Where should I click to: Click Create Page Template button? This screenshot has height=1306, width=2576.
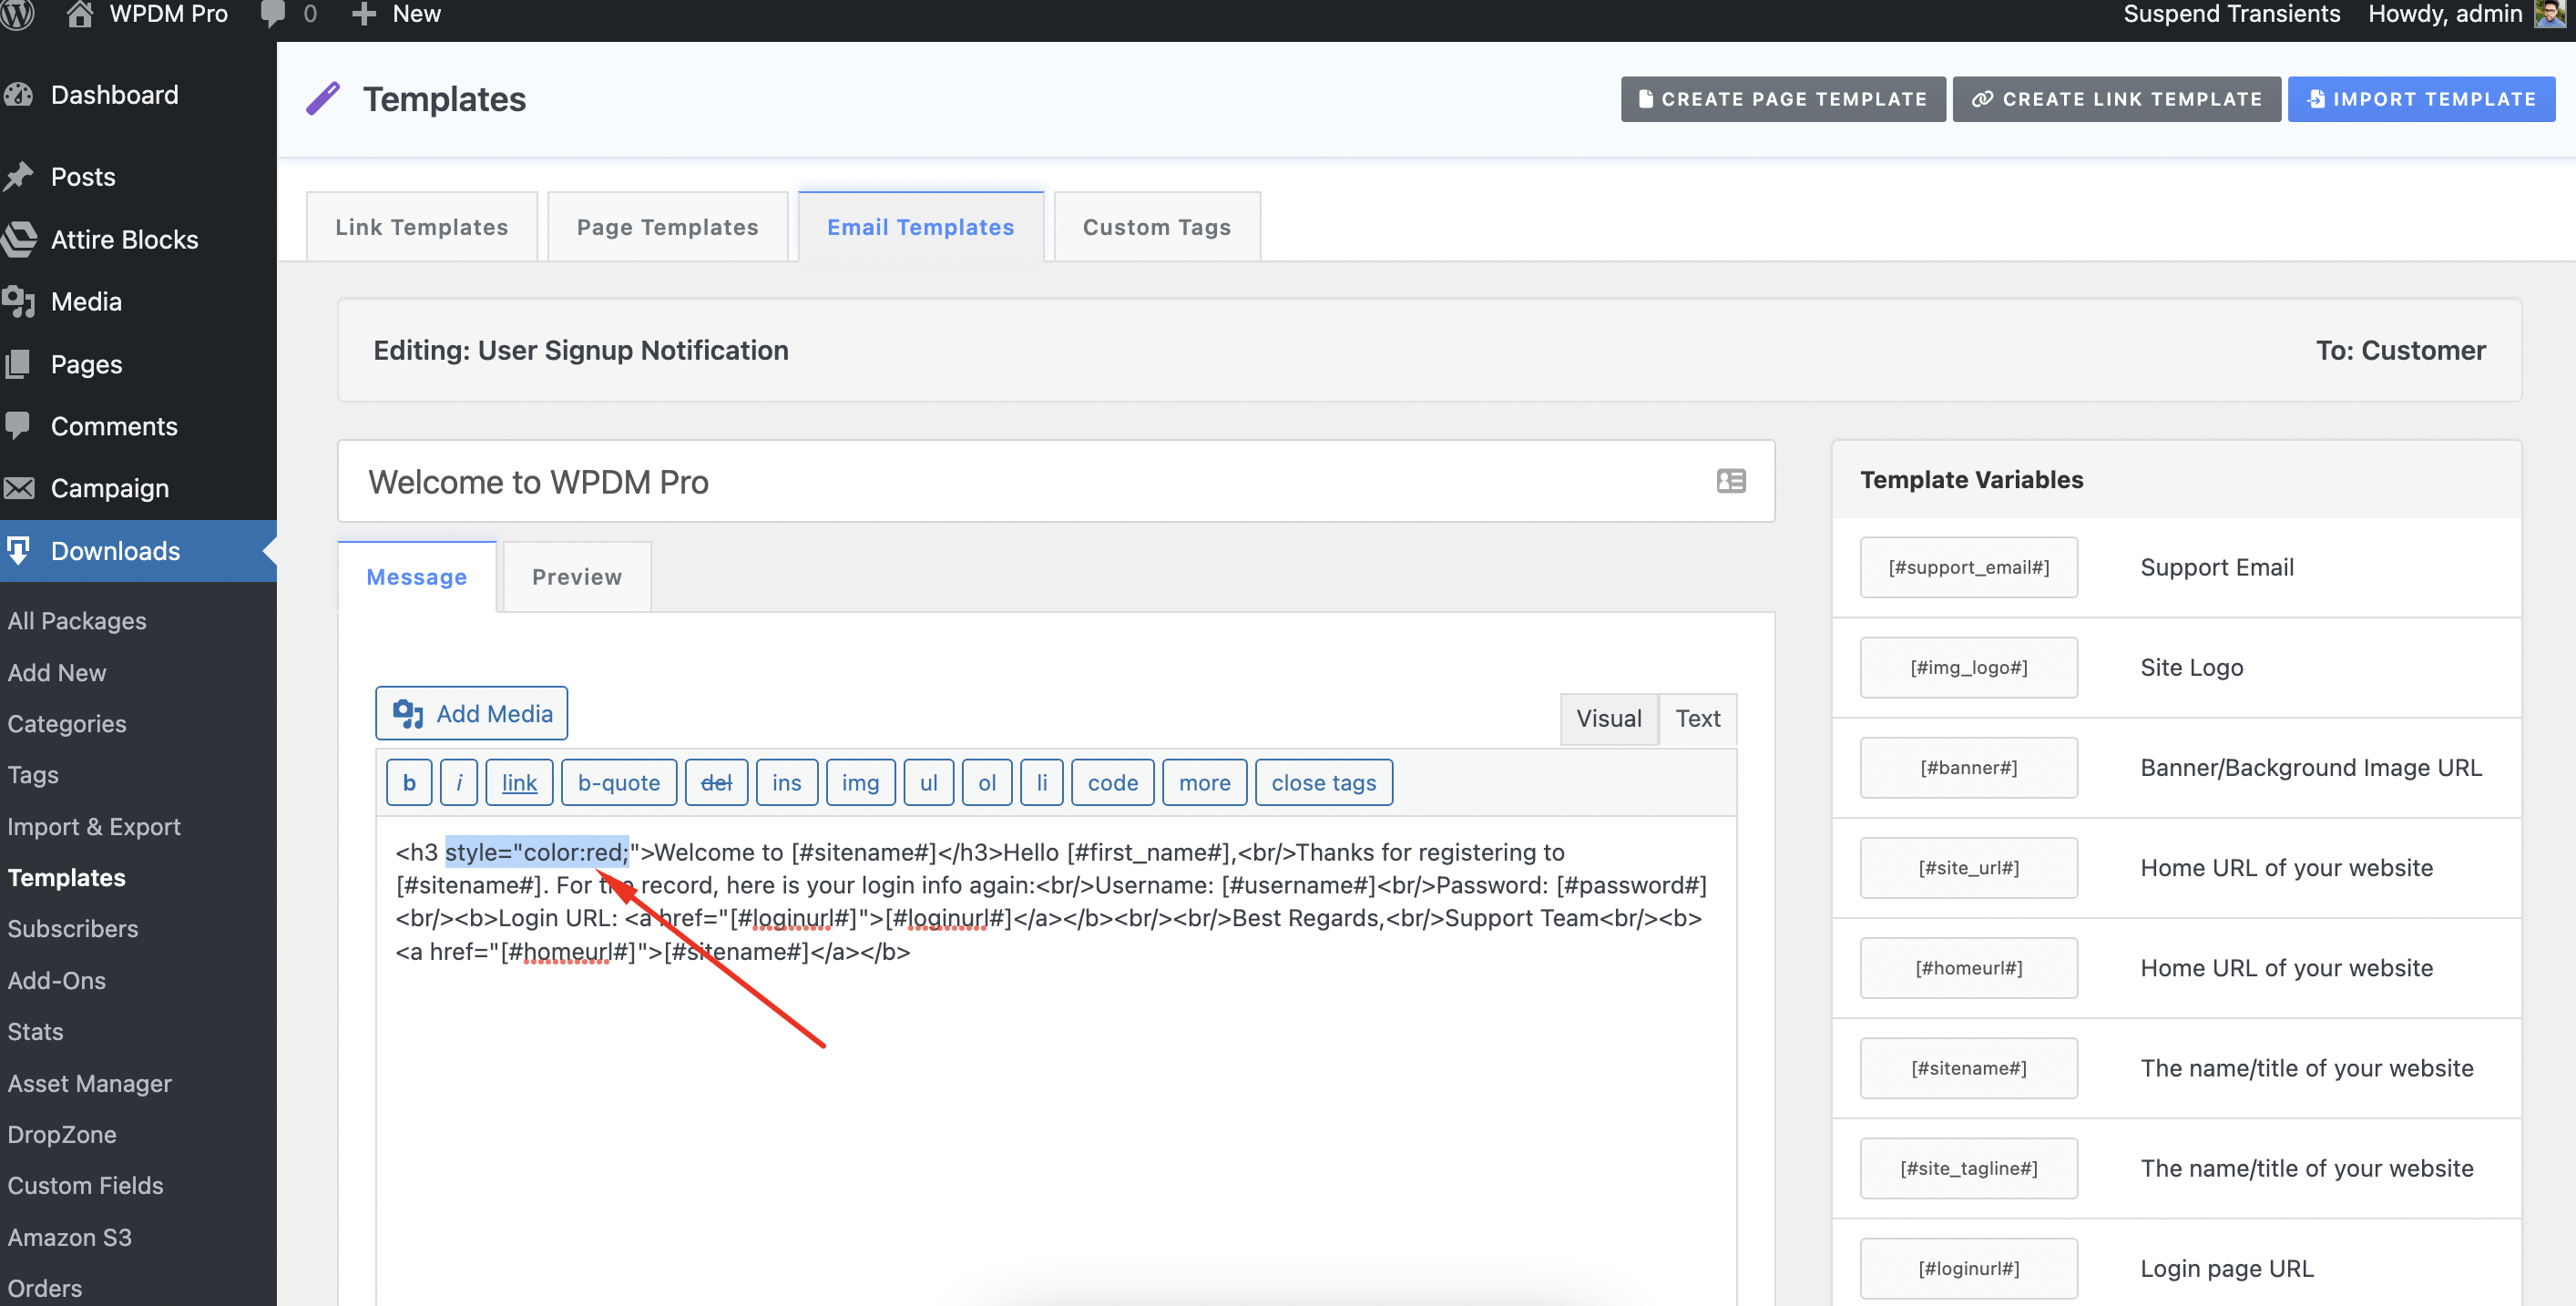click(1783, 99)
